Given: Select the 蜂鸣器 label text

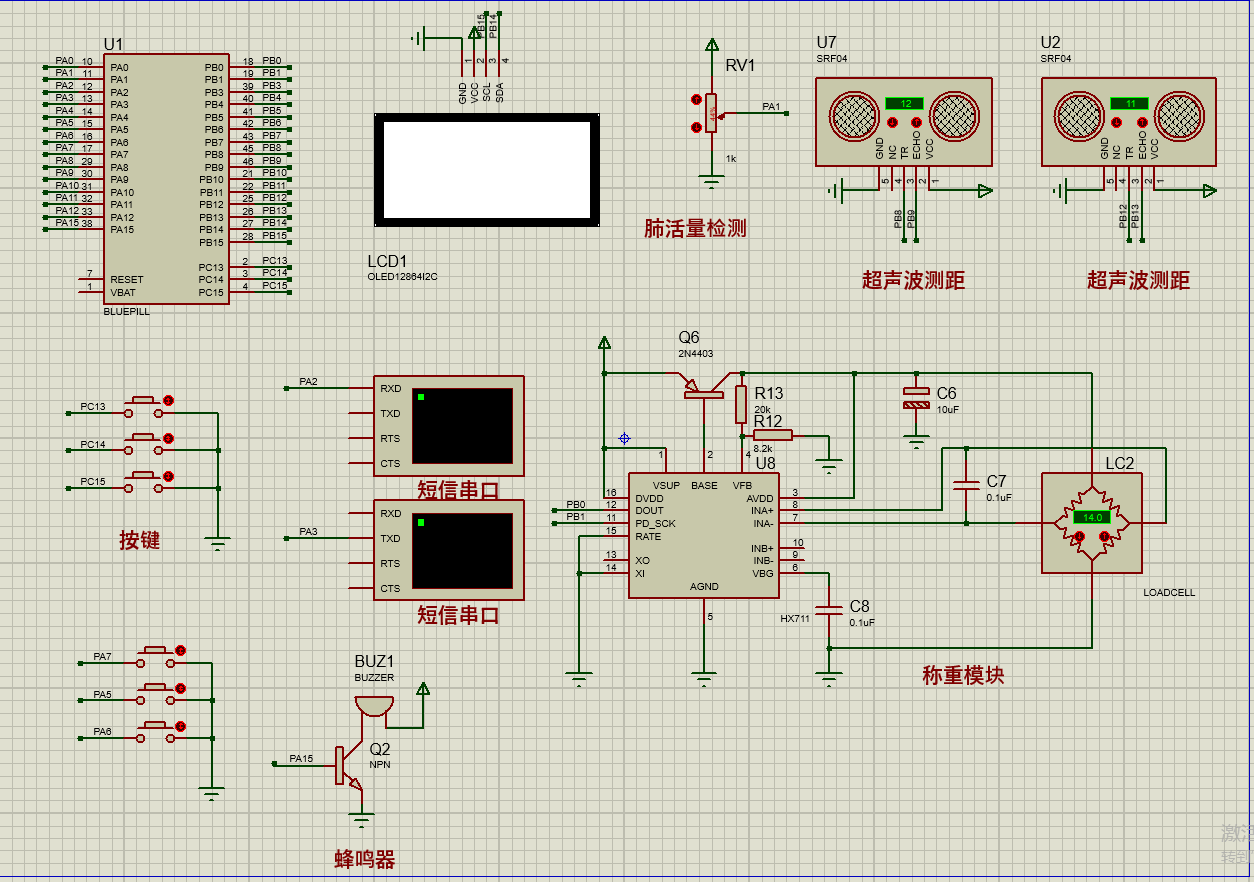Looking at the screenshot, I should pyautogui.click(x=364, y=859).
